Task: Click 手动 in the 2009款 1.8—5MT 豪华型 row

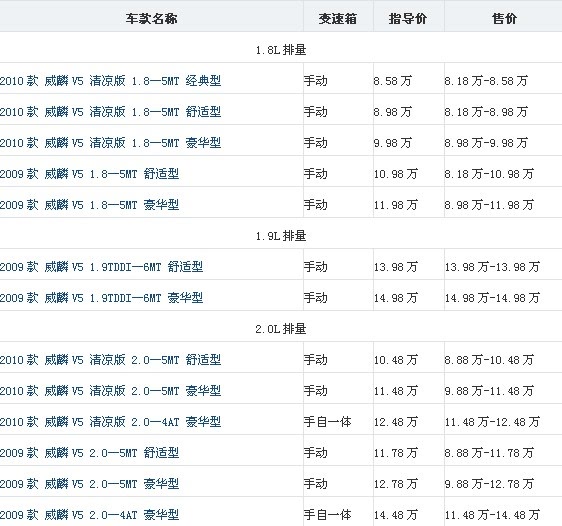Action: click(316, 205)
